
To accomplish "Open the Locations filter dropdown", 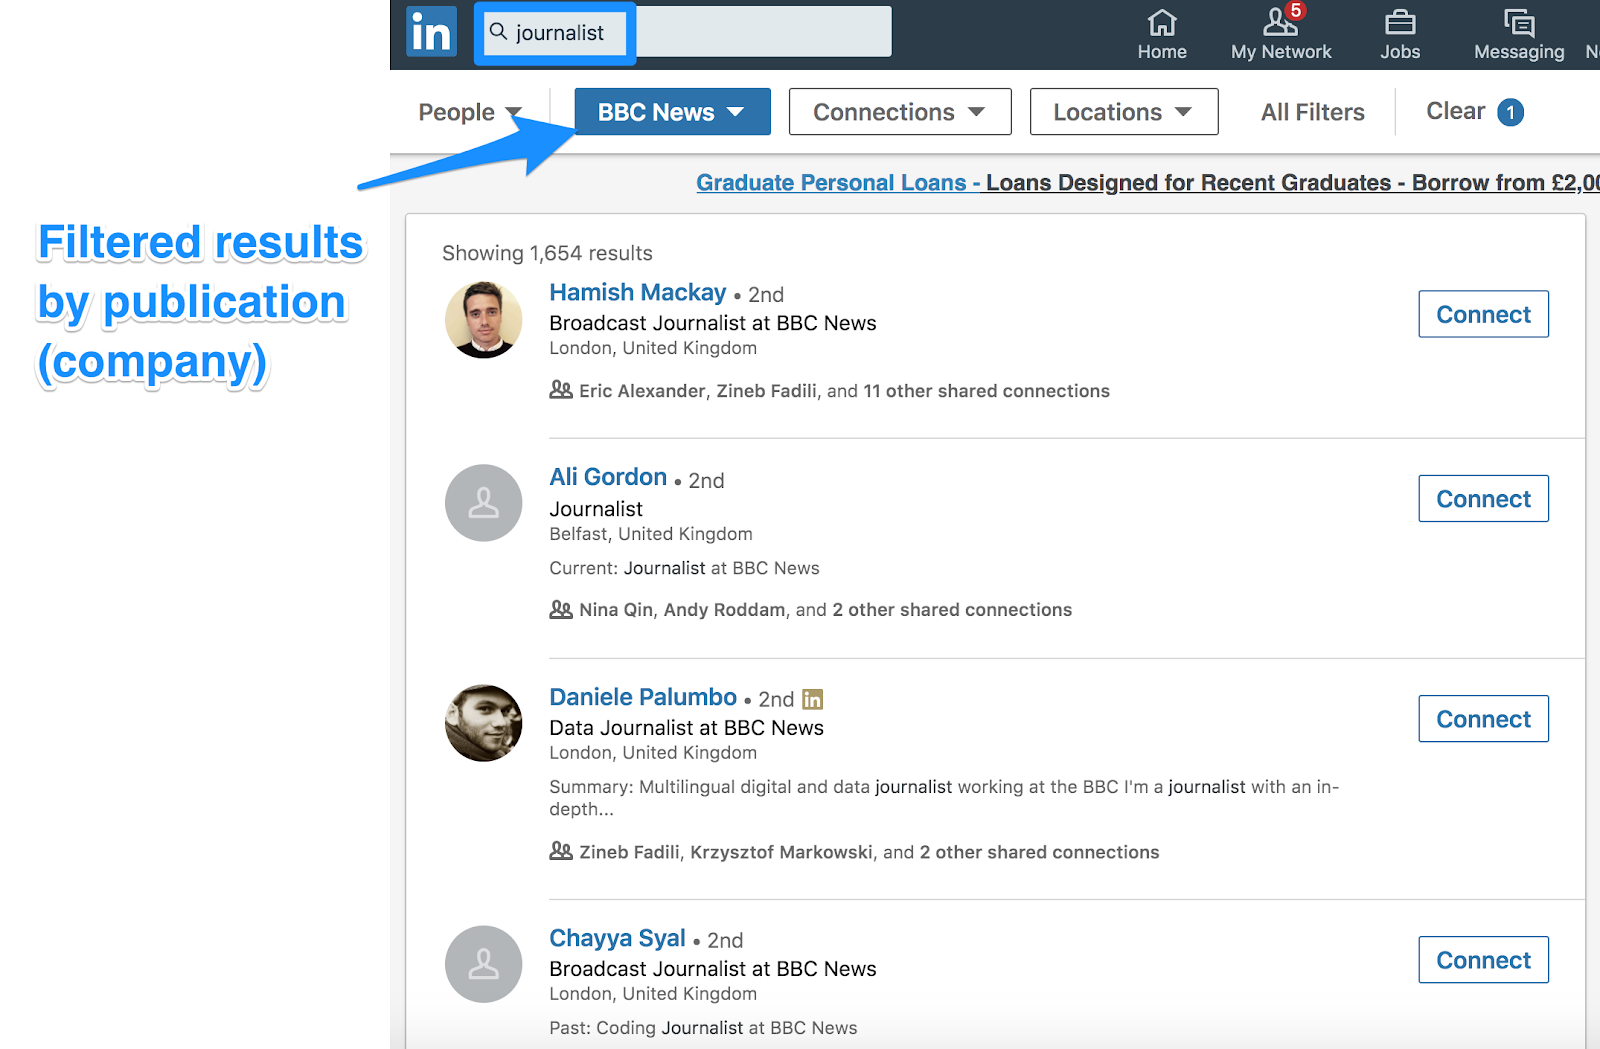I will point(1123,112).
